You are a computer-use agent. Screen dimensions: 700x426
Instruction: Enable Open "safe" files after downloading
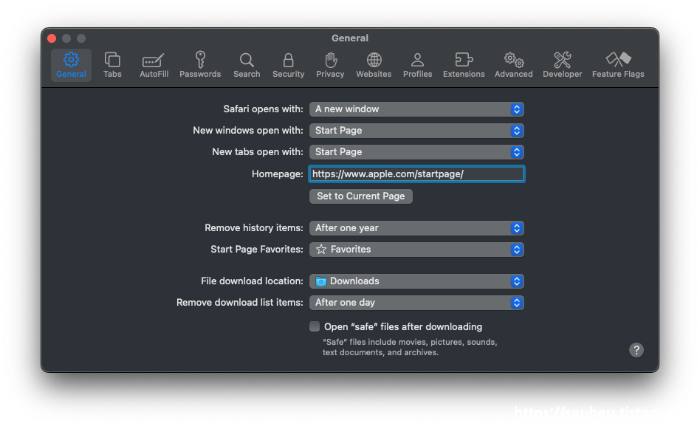(x=315, y=326)
